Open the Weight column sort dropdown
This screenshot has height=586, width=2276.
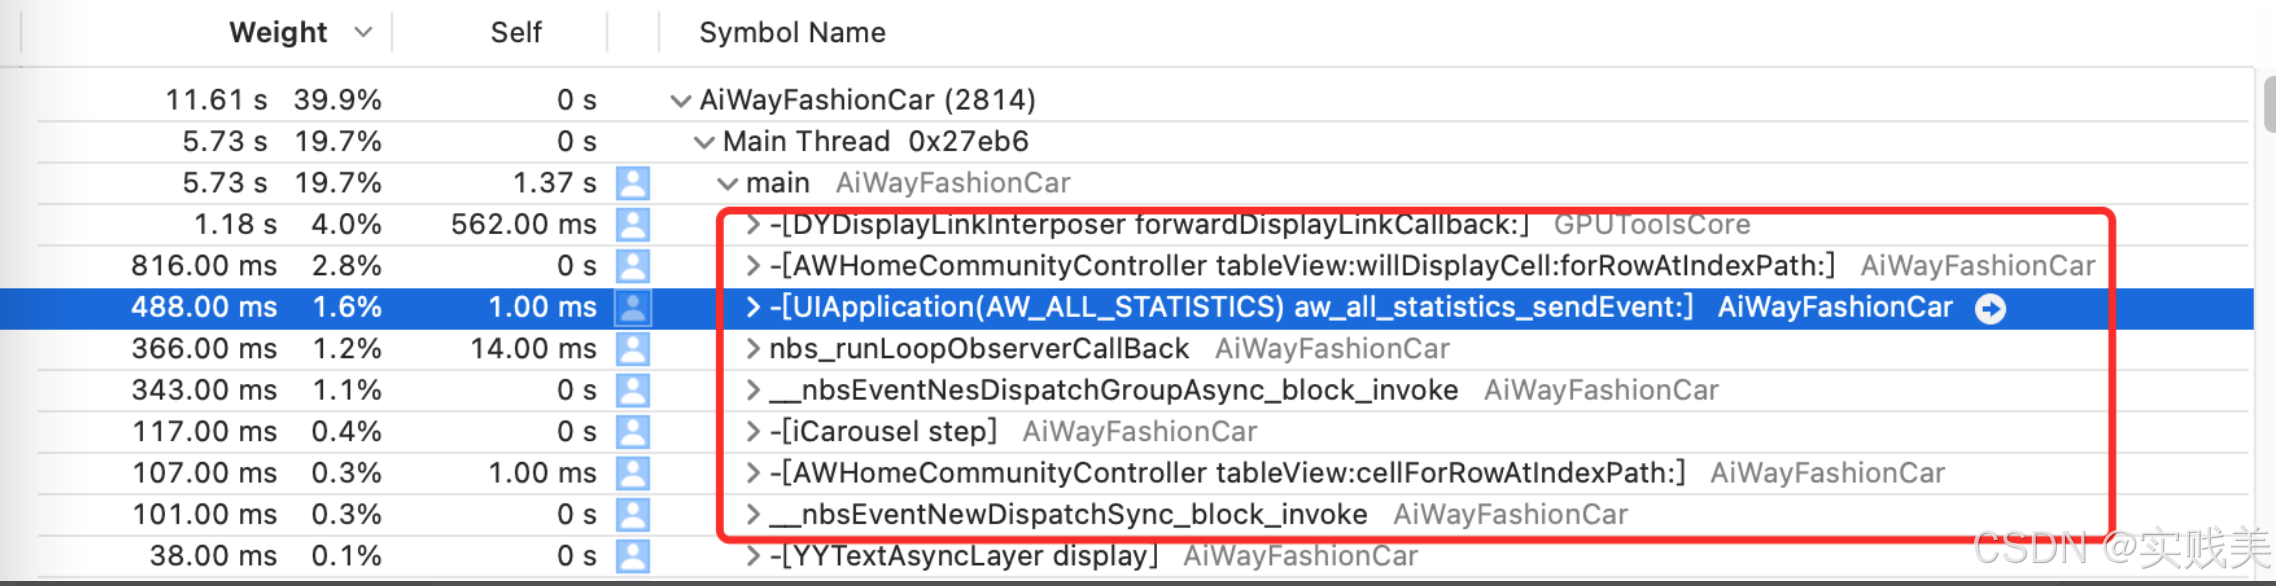362,31
